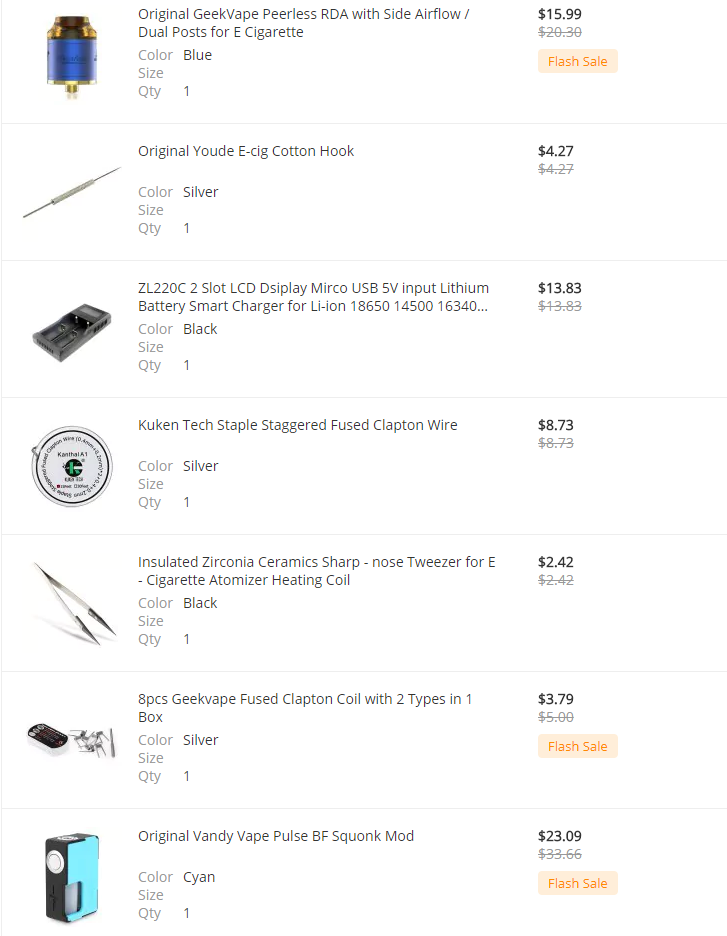Click the 8pcs Geekvape Fused Clapton Coil title
This screenshot has height=936, width=727.
coord(305,708)
